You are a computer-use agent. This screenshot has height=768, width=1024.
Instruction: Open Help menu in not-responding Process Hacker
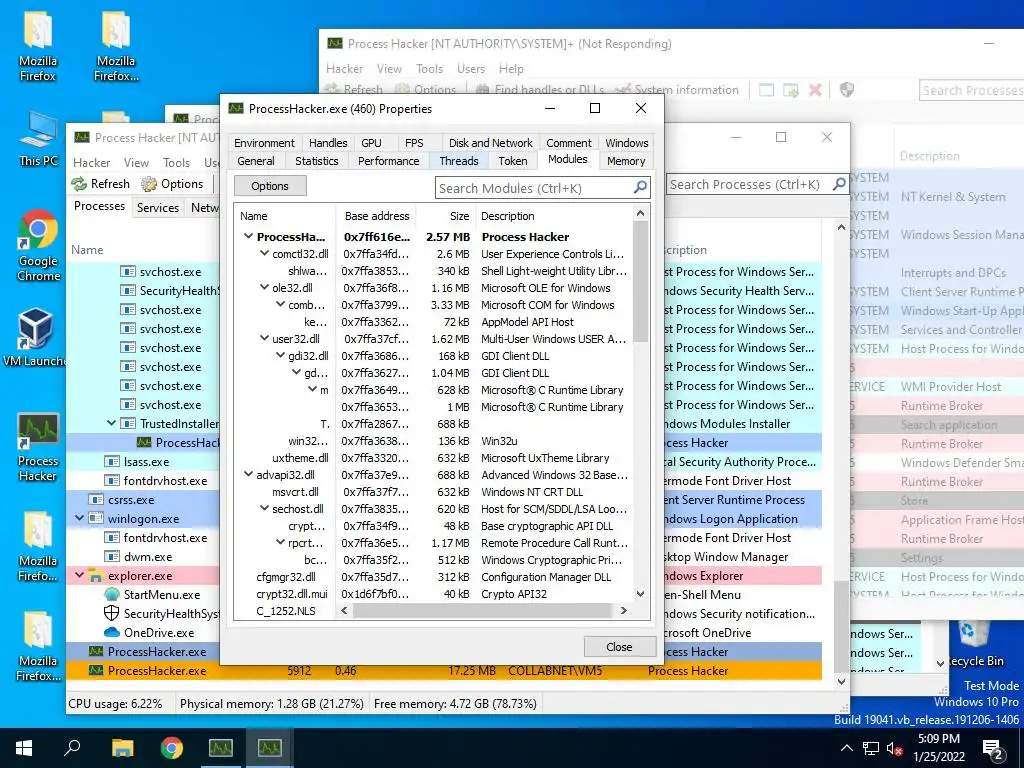[511, 69]
